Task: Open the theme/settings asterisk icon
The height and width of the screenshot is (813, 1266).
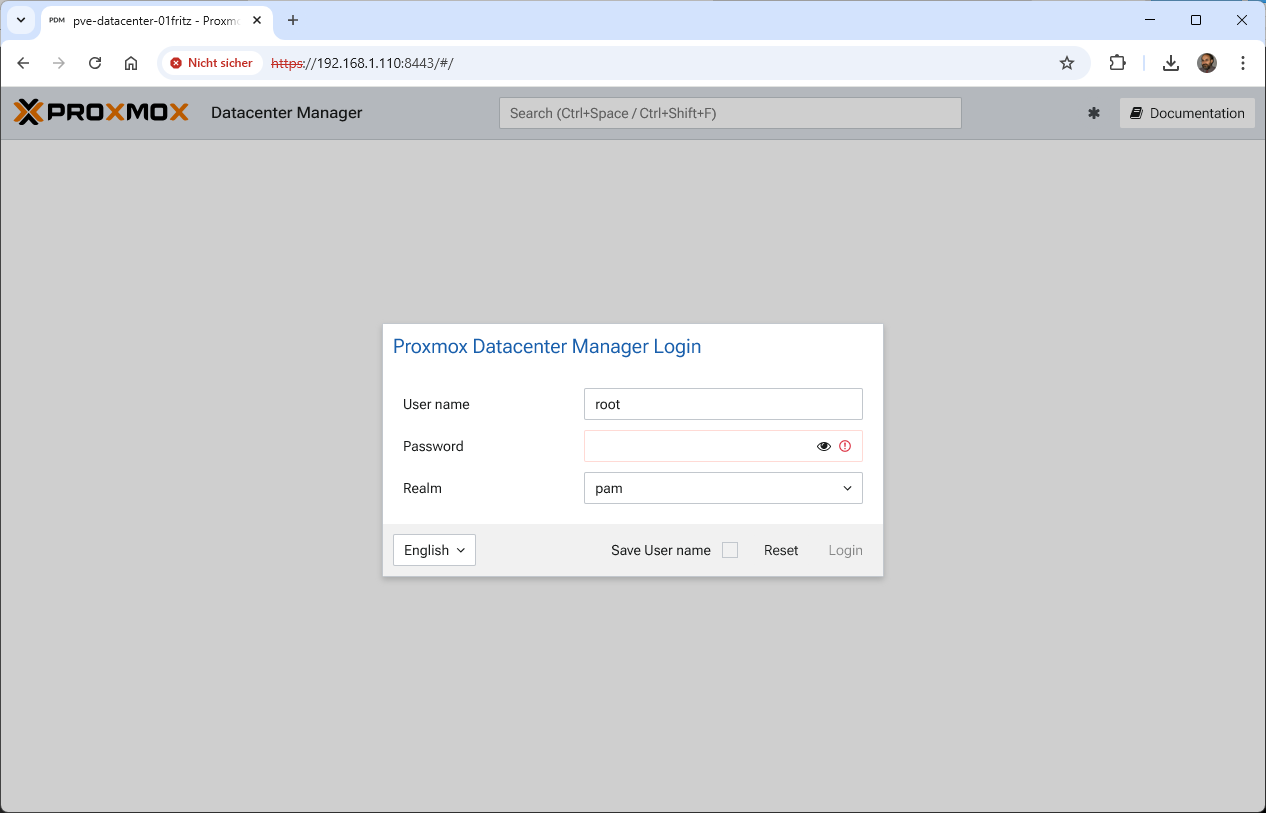Action: click(x=1093, y=113)
